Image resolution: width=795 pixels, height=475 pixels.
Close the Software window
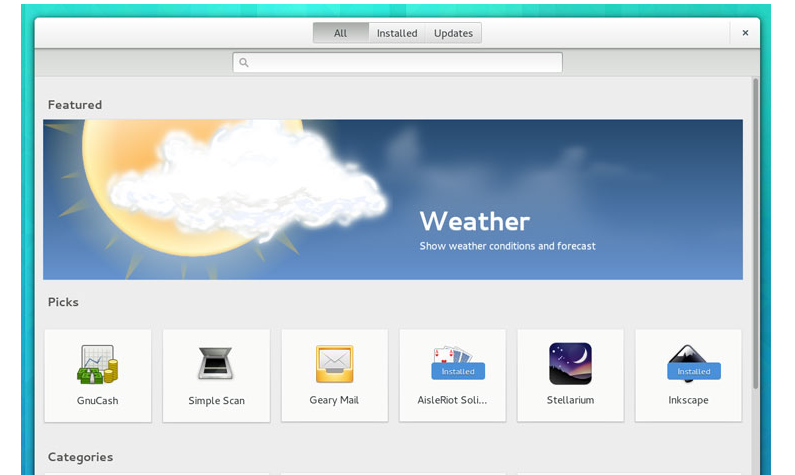(x=745, y=33)
